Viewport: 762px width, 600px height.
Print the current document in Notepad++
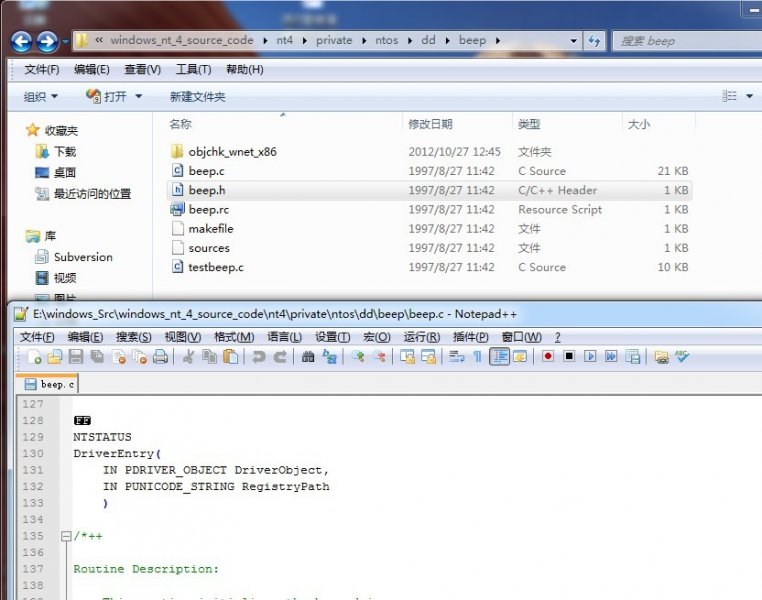(x=160, y=357)
